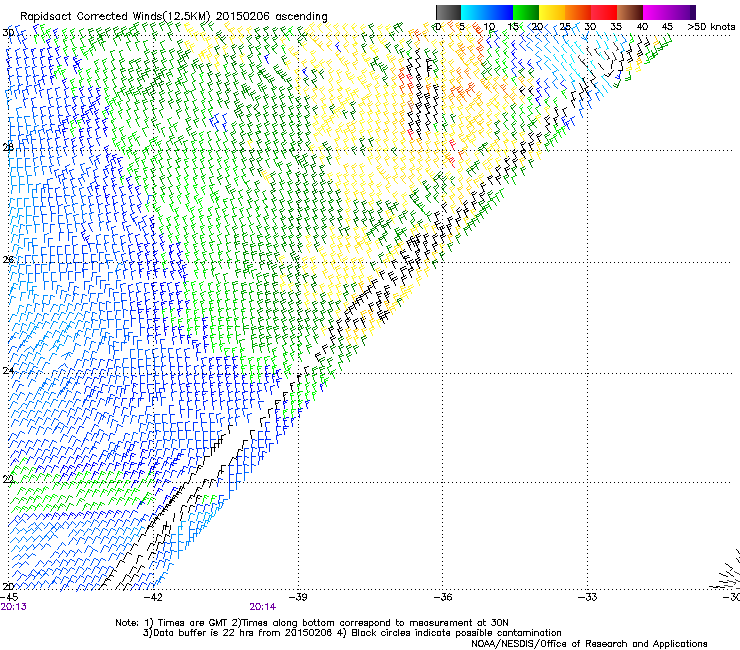Click the note "Black circles indicate possible contamination"
This screenshot has width=740, height=650.
pos(456,633)
